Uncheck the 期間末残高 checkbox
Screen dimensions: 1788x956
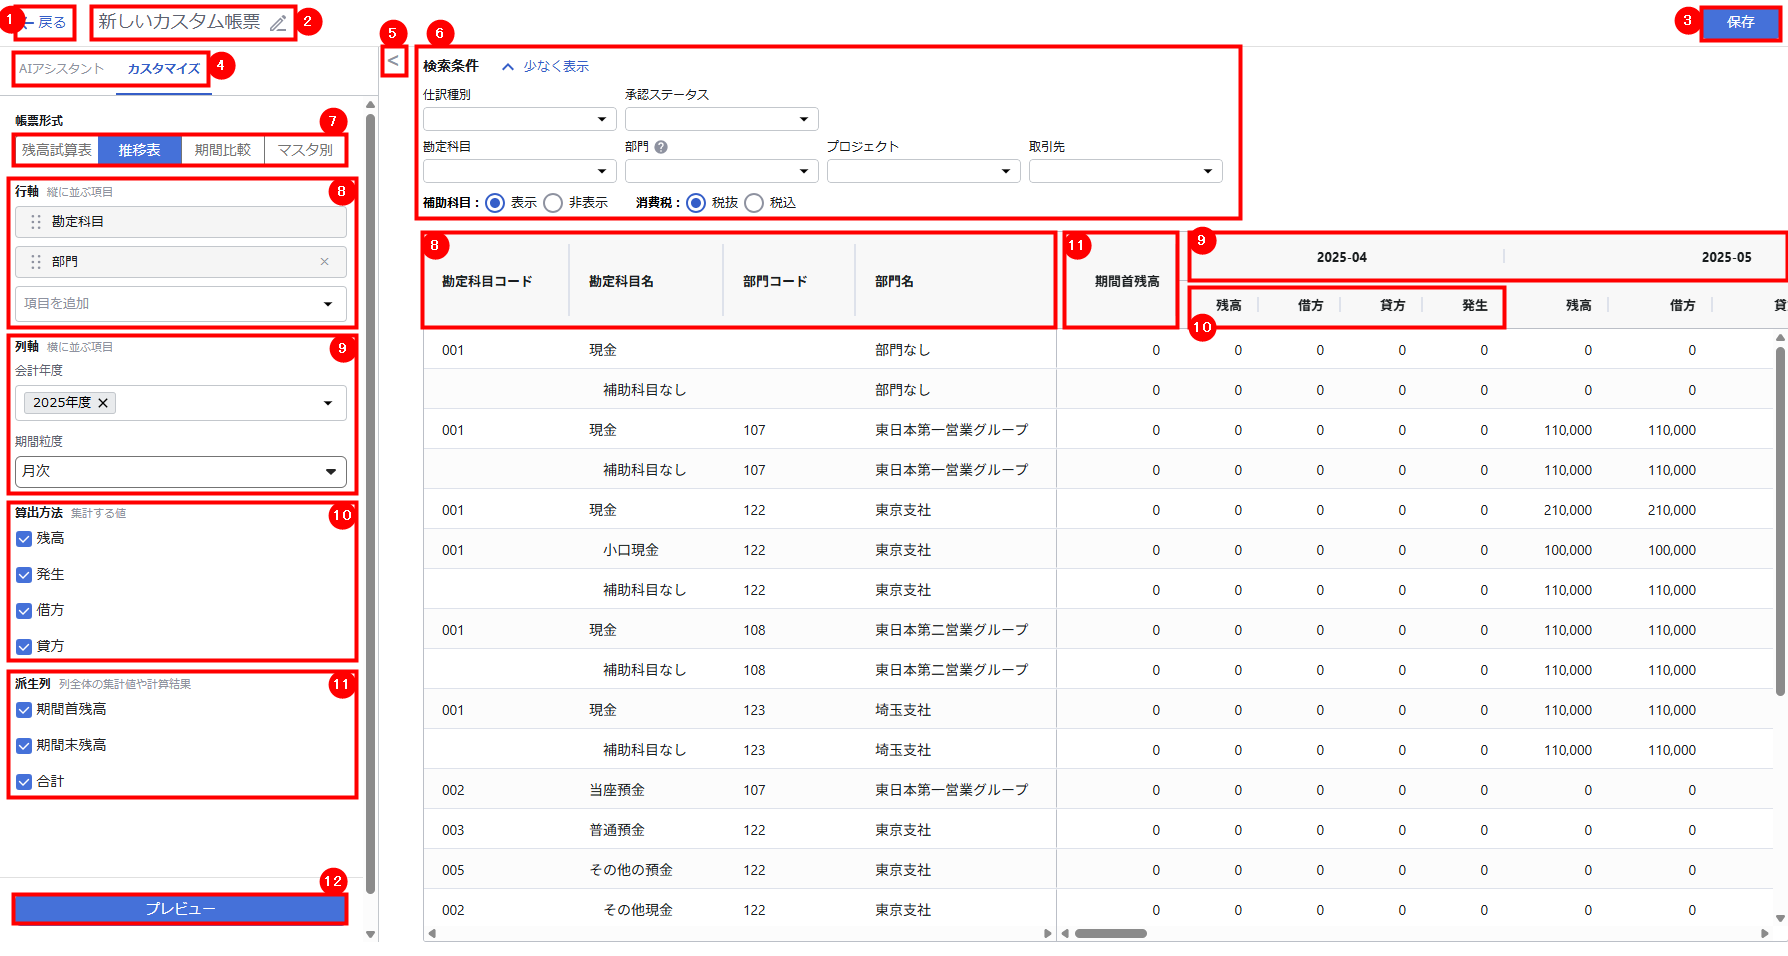click(x=24, y=746)
